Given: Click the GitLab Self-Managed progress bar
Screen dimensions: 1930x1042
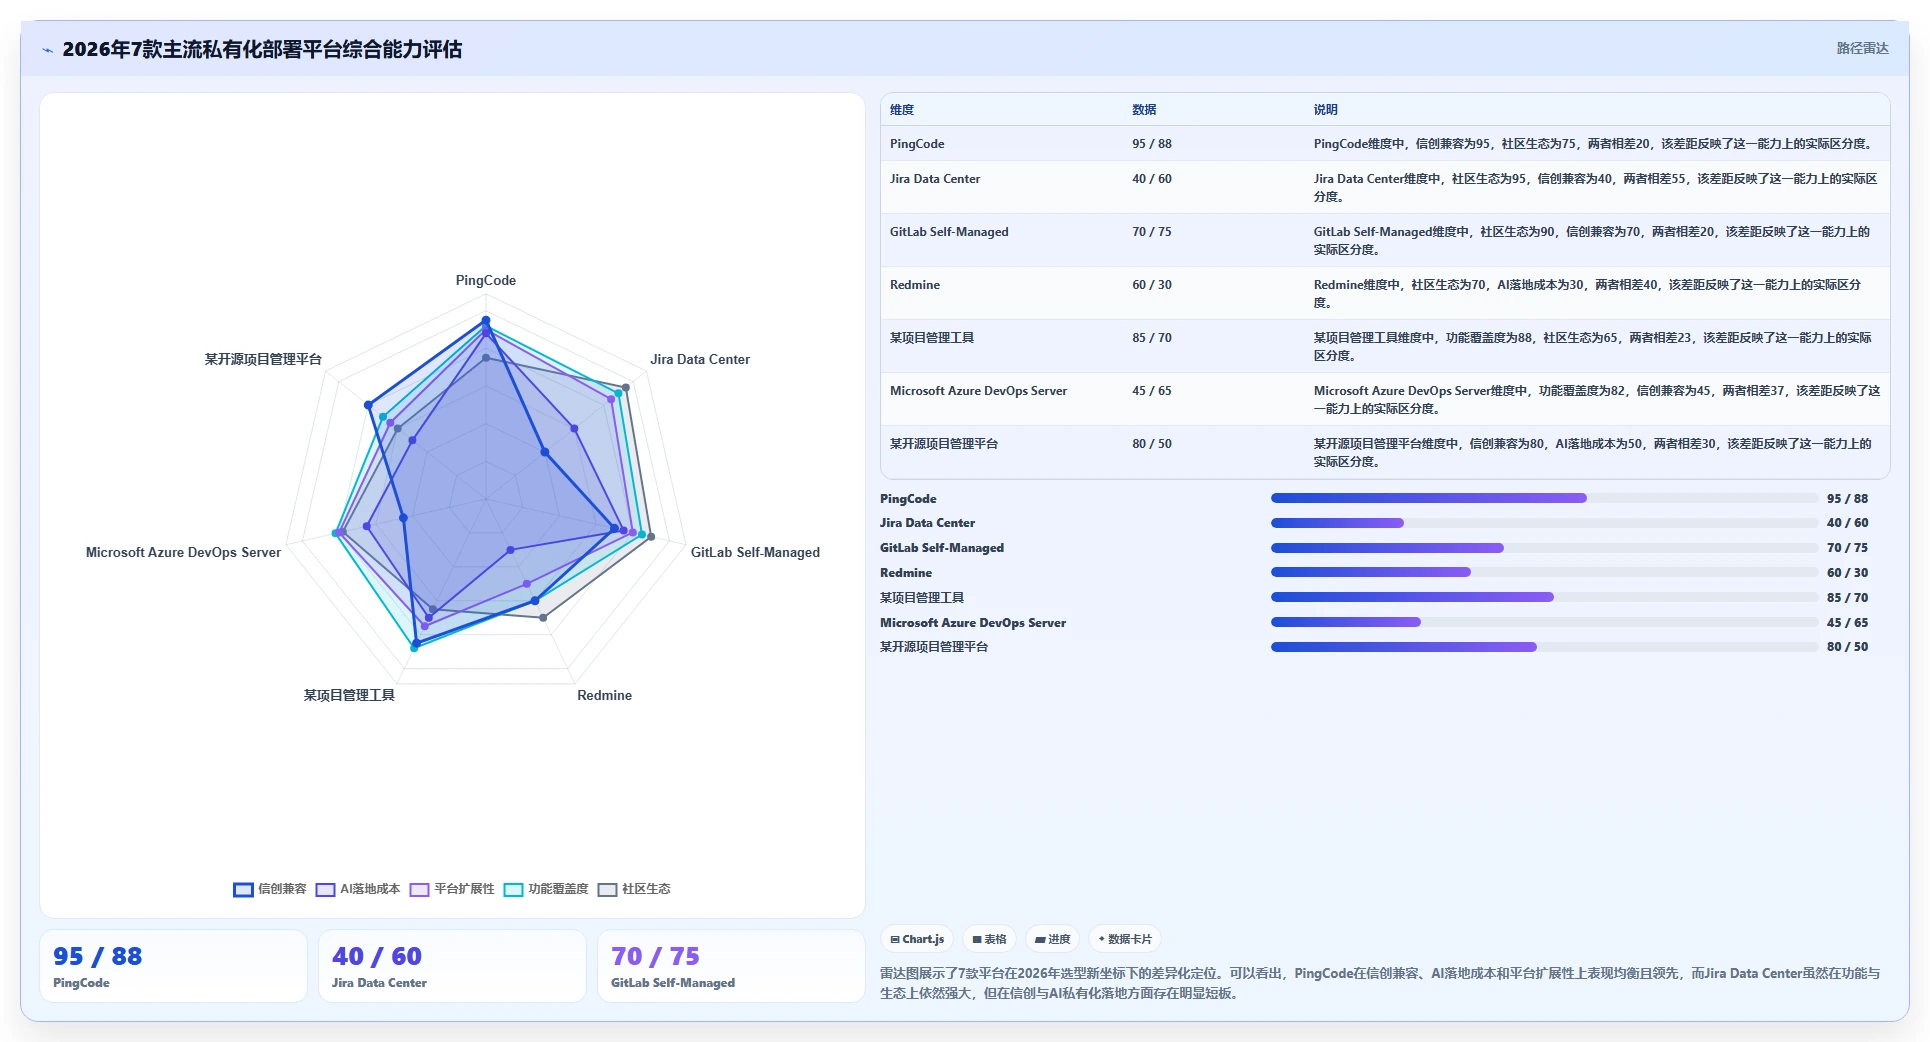Looking at the screenshot, I should [x=1544, y=548].
